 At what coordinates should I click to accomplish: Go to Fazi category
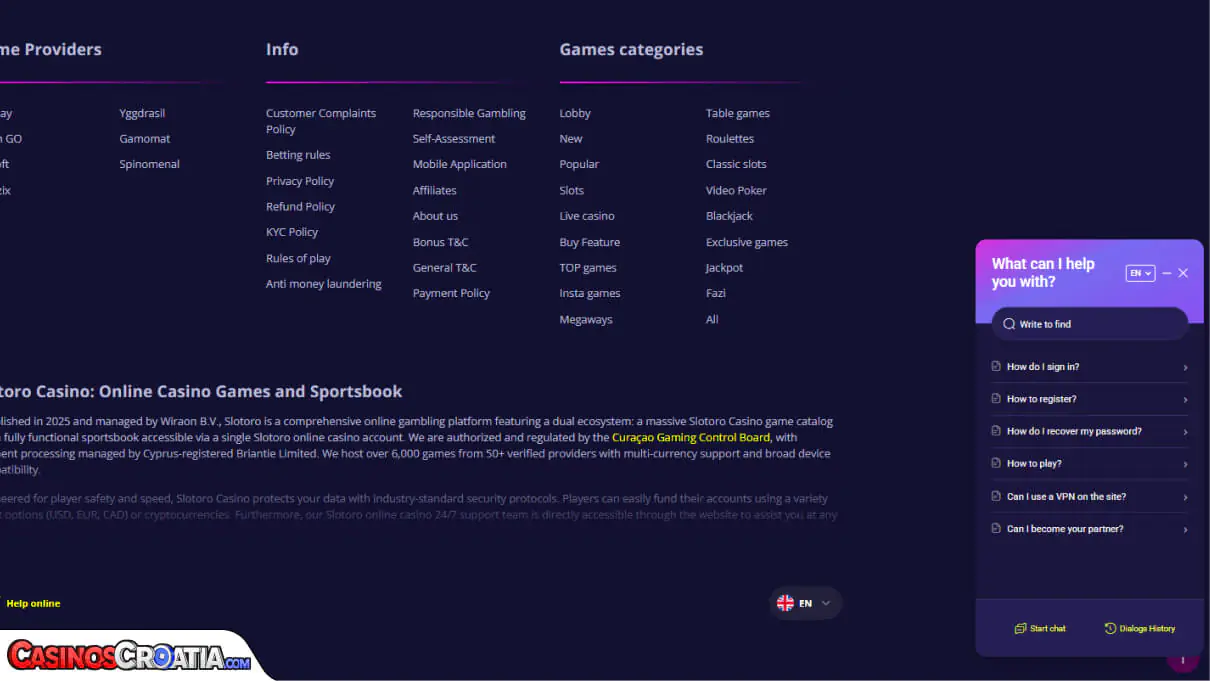click(716, 293)
